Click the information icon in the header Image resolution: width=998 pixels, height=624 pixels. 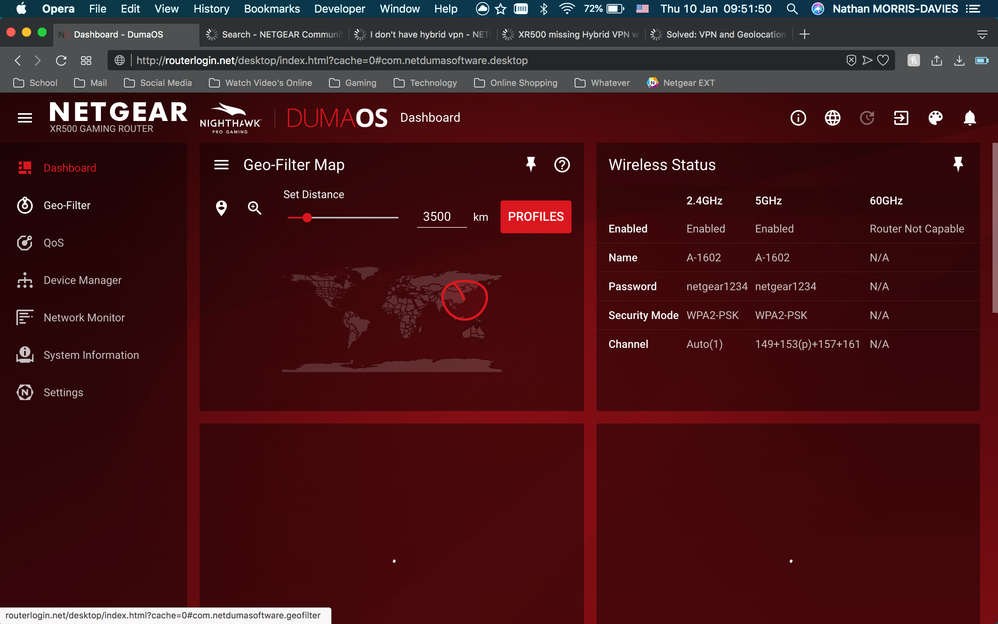pos(798,117)
